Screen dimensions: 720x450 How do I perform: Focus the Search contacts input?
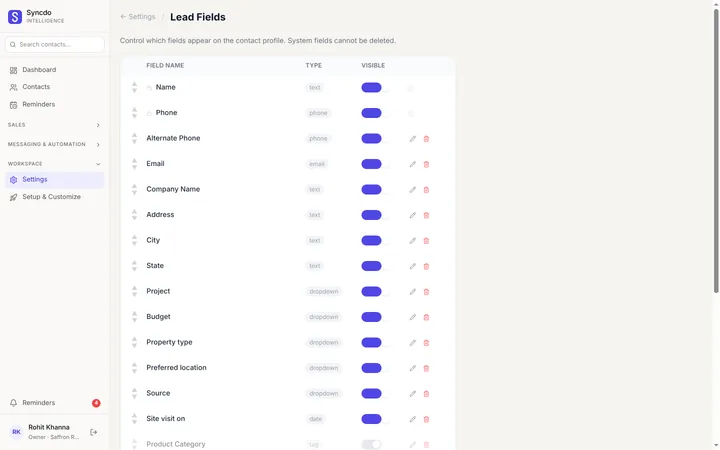point(55,45)
